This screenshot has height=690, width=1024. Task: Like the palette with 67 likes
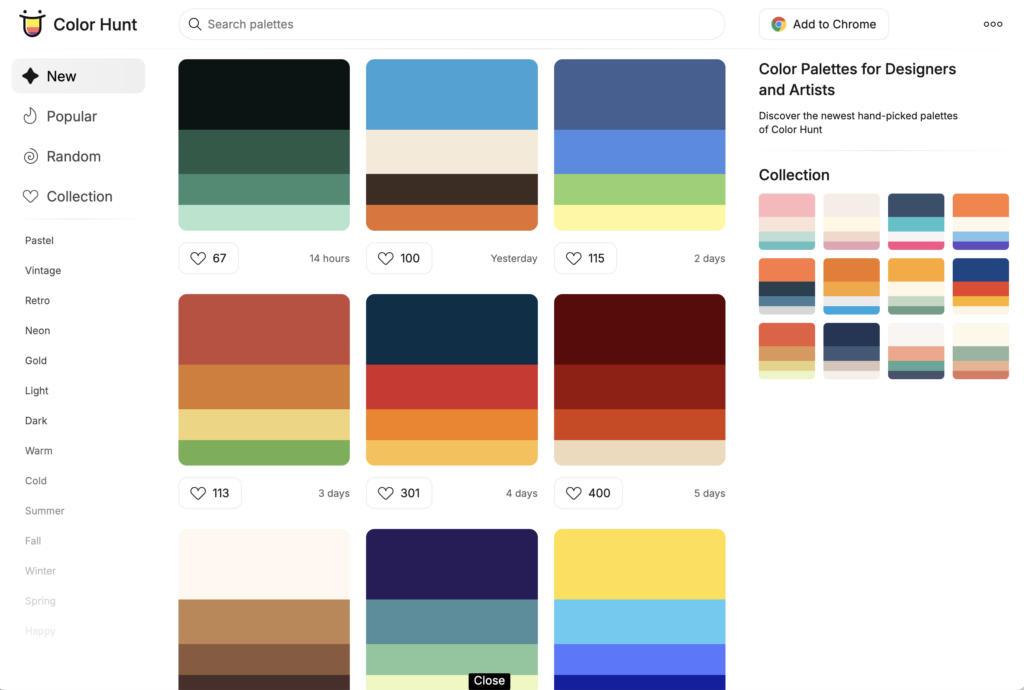[208, 258]
